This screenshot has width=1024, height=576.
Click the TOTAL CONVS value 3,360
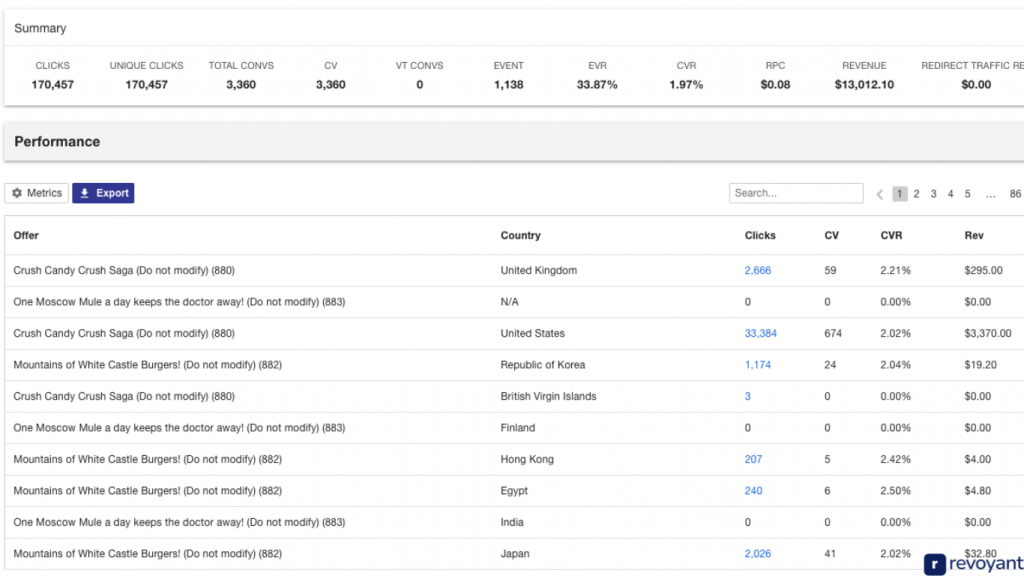coord(241,85)
